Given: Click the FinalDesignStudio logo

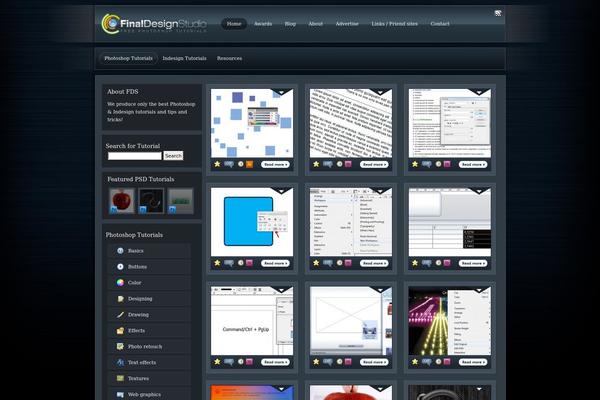Looking at the screenshot, I should 154,24.
